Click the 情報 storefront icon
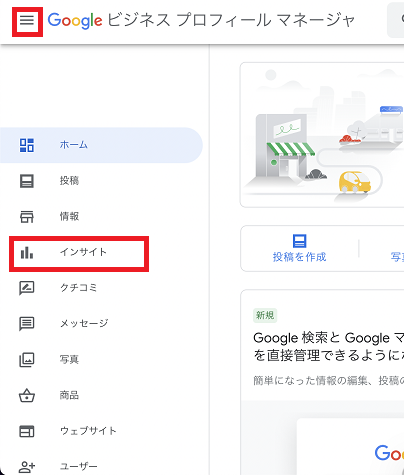Screen dimensions: 404x475 (27, 217)
